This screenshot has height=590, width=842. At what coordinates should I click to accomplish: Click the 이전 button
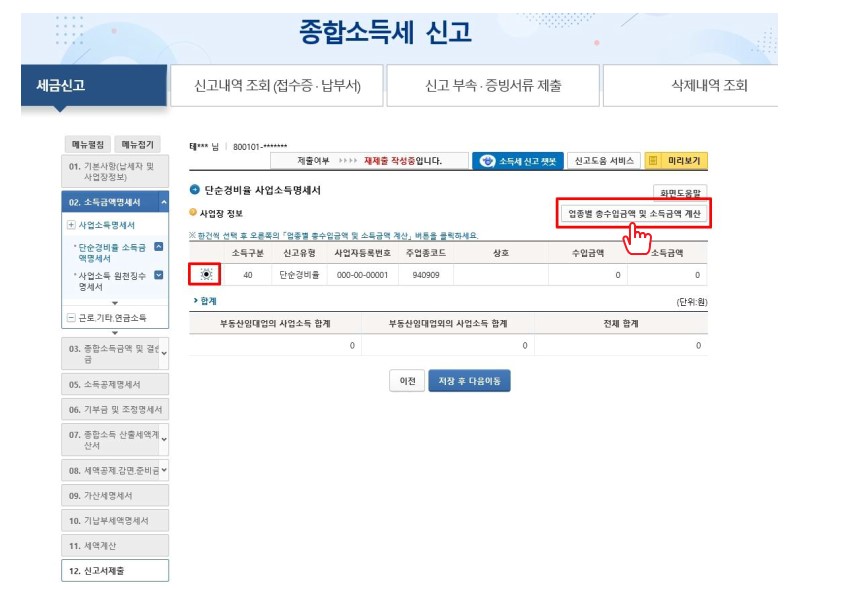tap(407, 381)
